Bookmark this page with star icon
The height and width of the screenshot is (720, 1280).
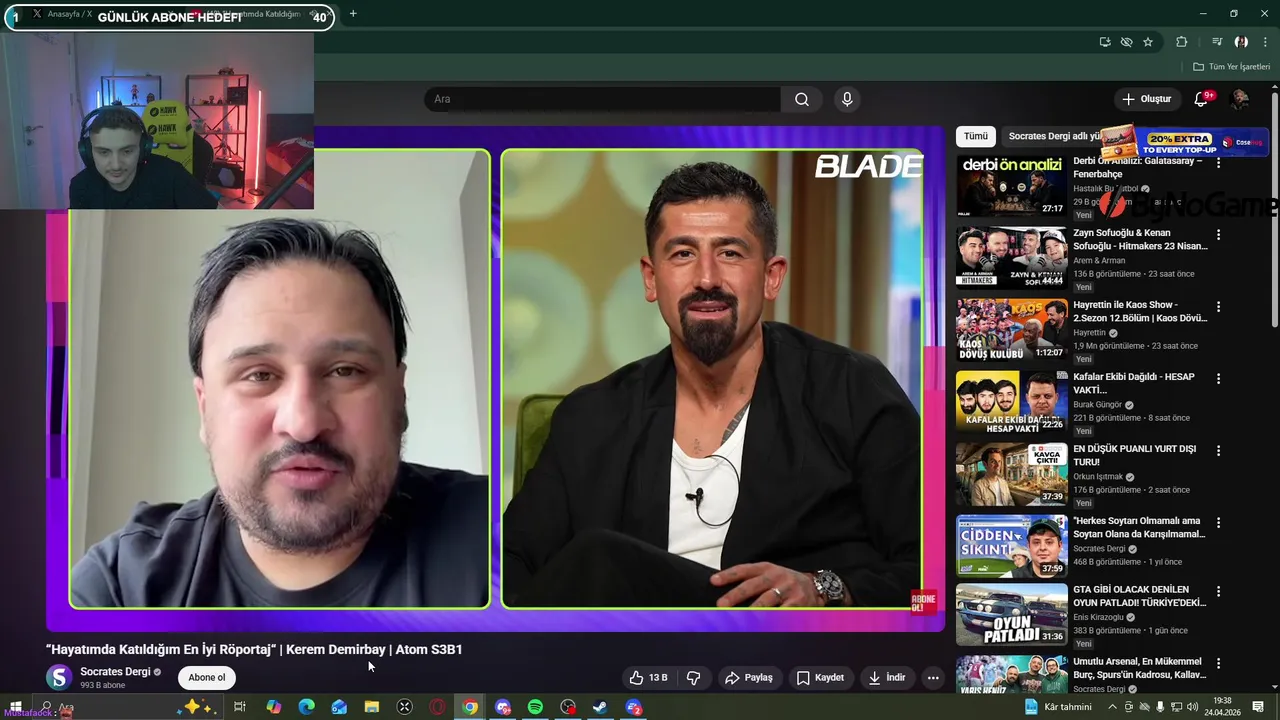(x=1148, y=42)
